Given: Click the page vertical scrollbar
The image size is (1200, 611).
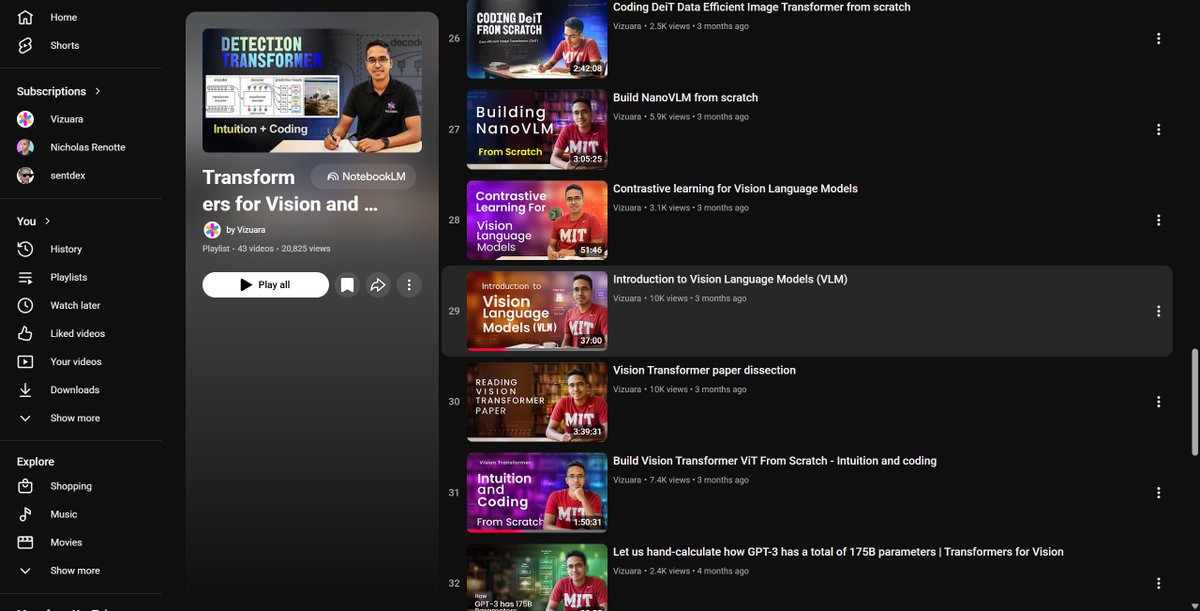Looking at the screenshot, I should [x=1195, y=400].
